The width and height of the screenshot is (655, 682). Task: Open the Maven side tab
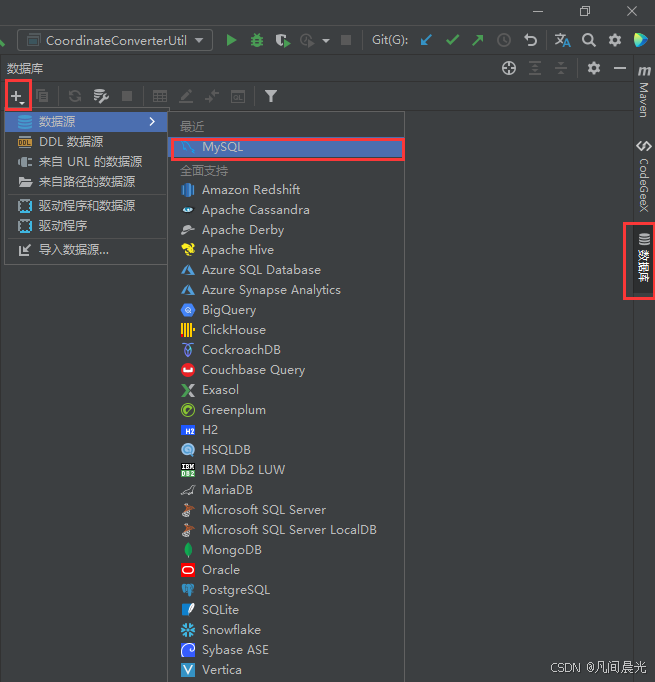point(644,91)
